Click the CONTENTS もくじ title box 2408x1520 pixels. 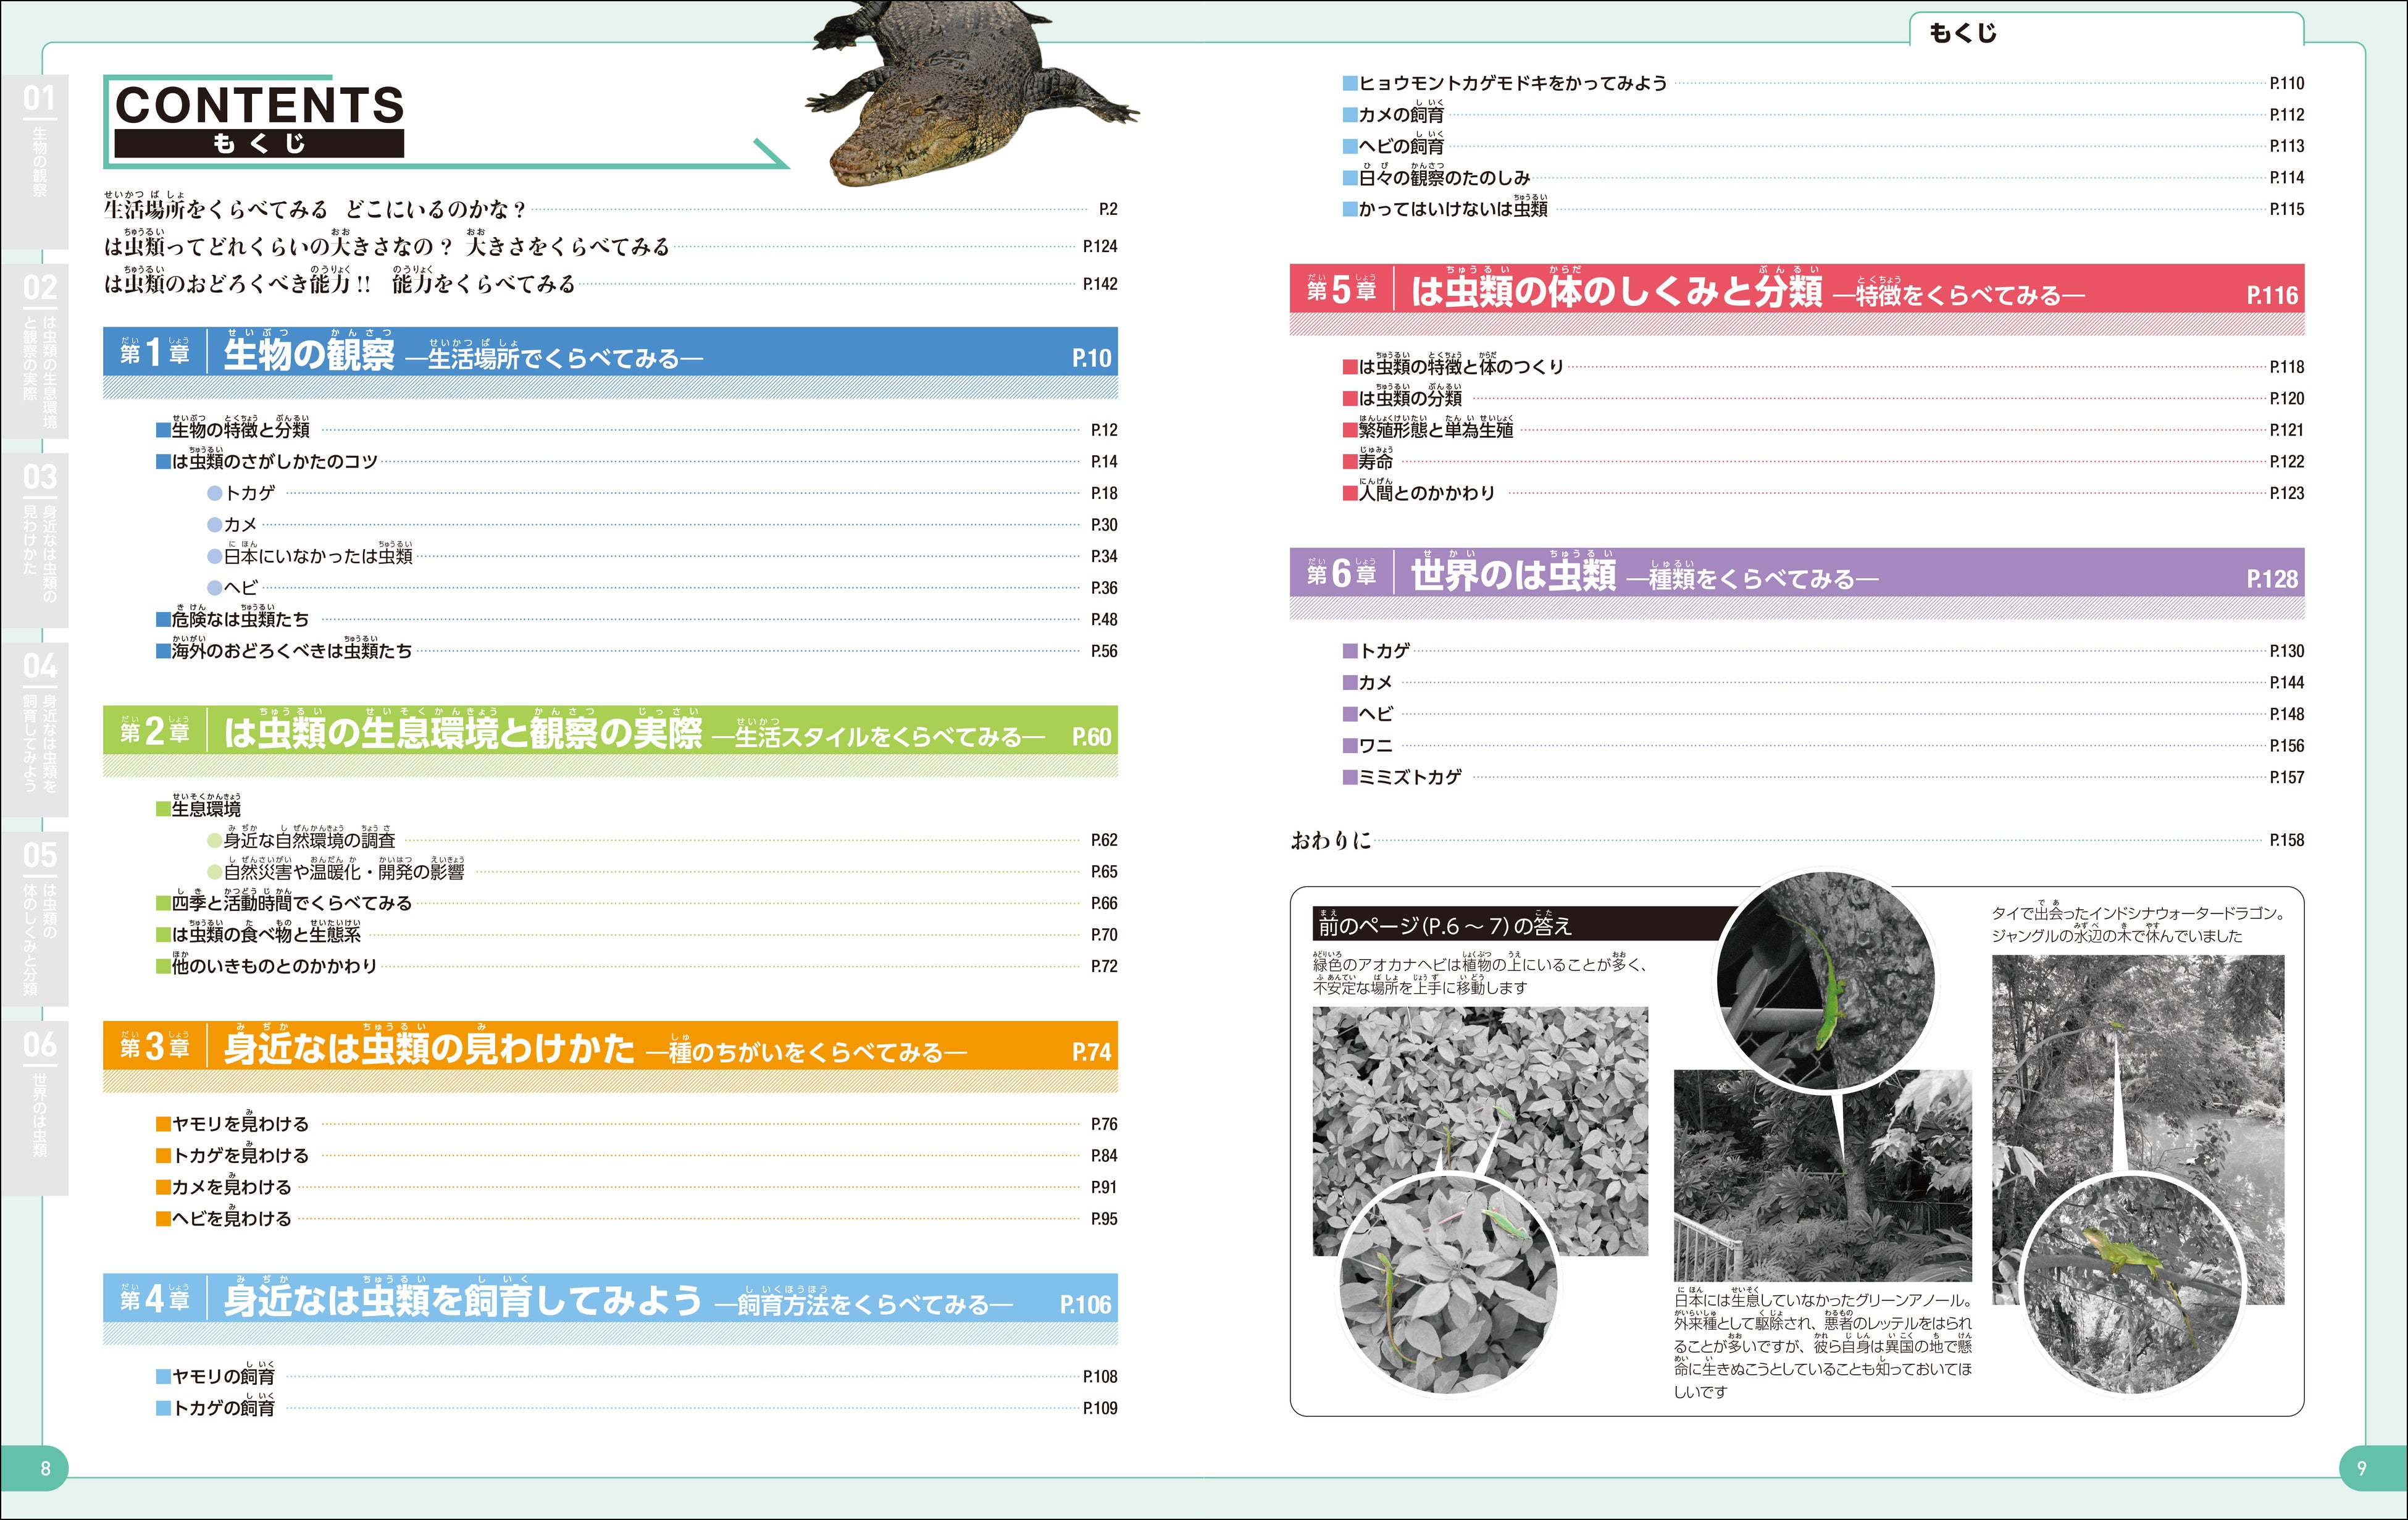click(260, 120)
